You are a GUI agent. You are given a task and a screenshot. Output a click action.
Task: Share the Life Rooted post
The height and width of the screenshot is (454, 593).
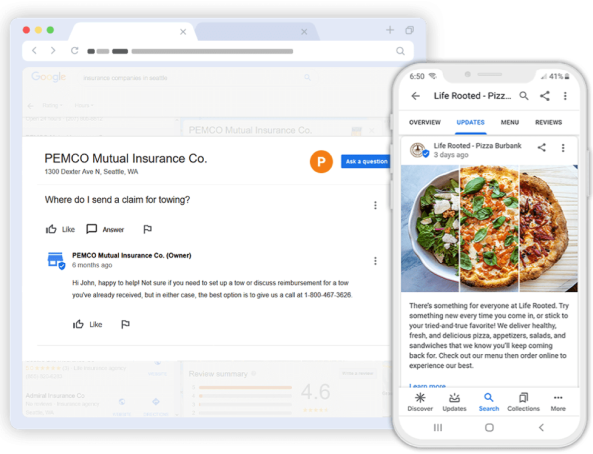542,148
